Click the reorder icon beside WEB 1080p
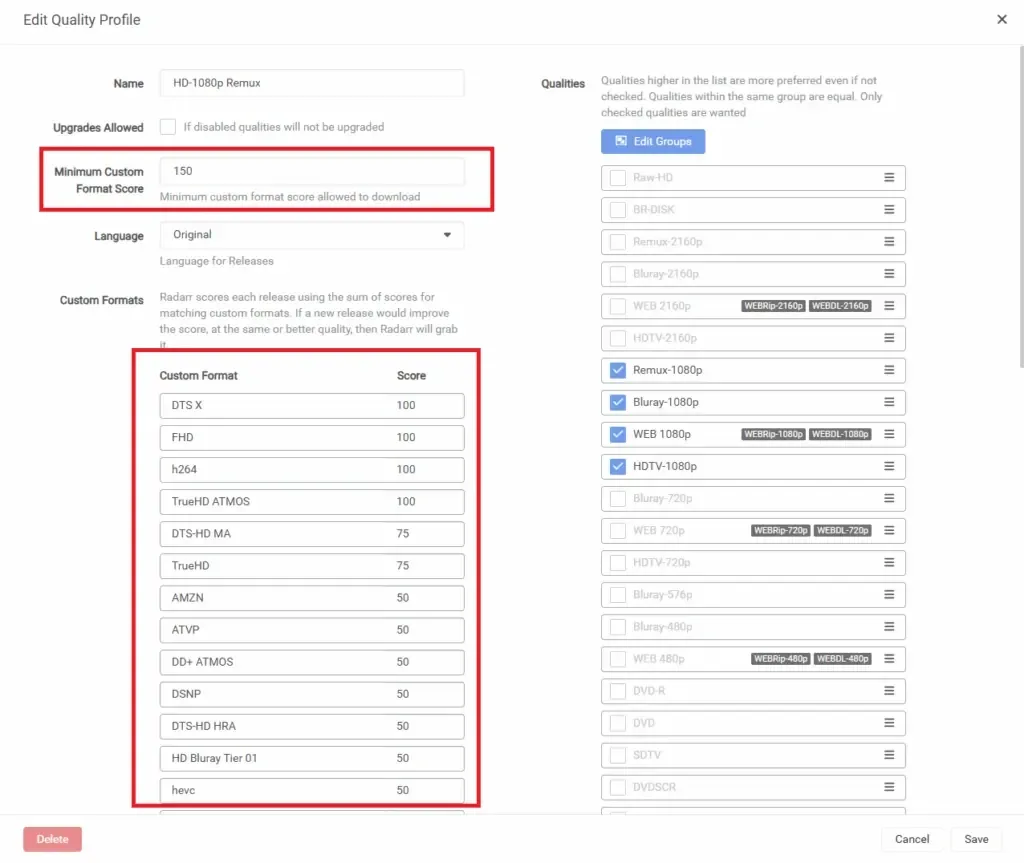 click(891, 434)
